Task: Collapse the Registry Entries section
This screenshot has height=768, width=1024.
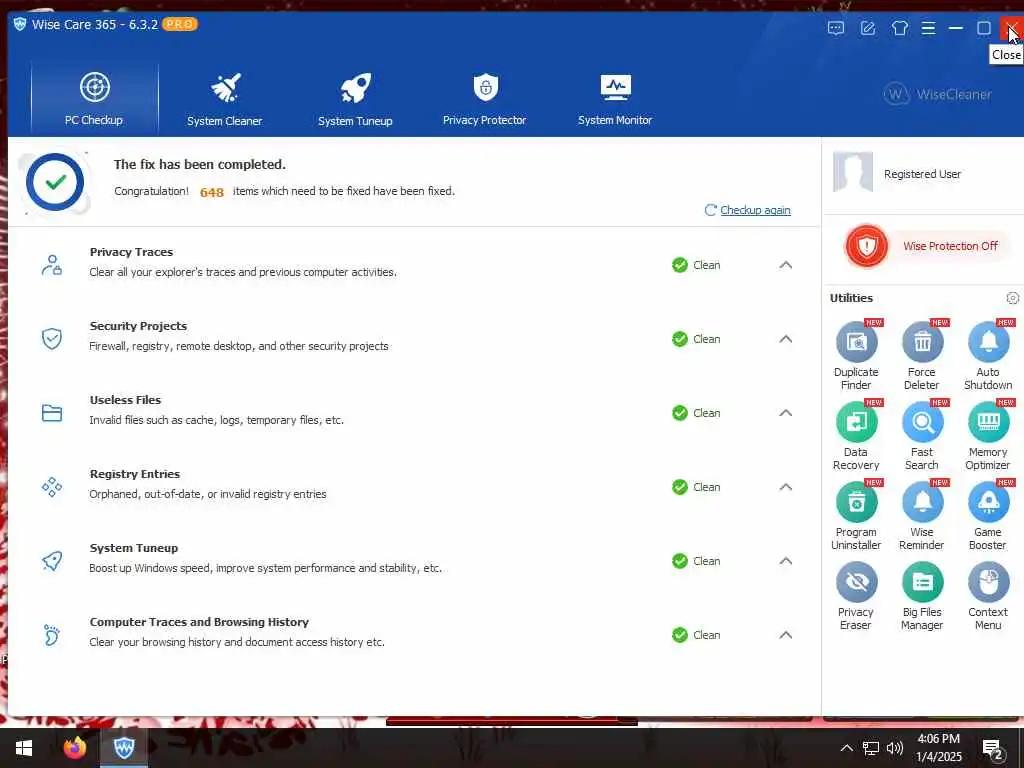Action: [786, 487]
